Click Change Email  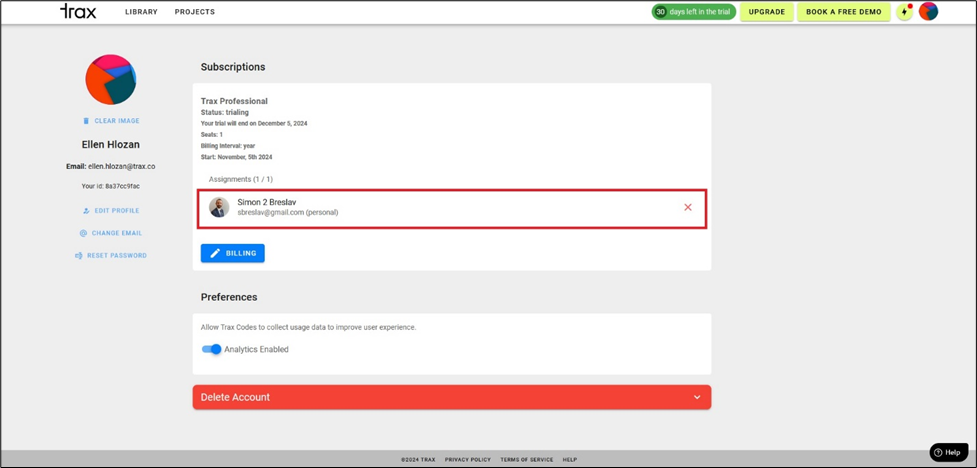coord(111,233)
